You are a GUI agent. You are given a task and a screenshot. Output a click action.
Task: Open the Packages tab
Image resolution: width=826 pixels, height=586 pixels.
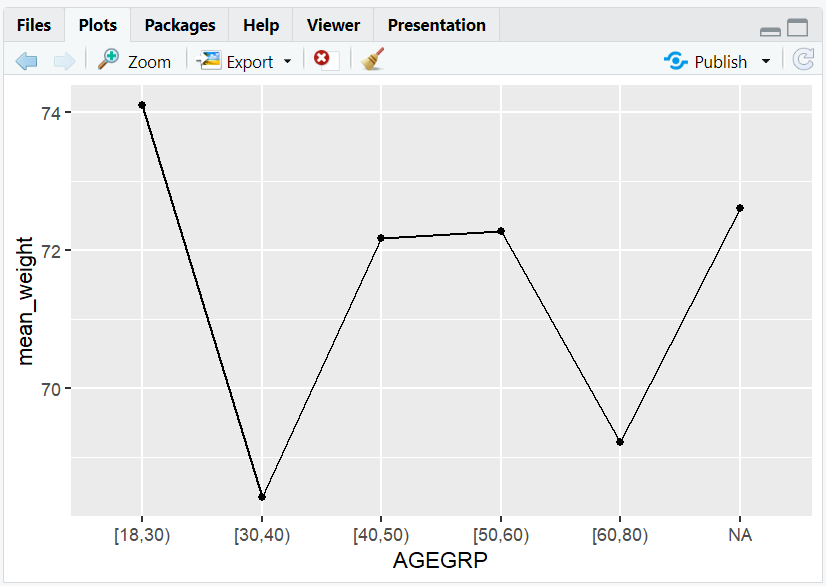[x=180, y=25]
